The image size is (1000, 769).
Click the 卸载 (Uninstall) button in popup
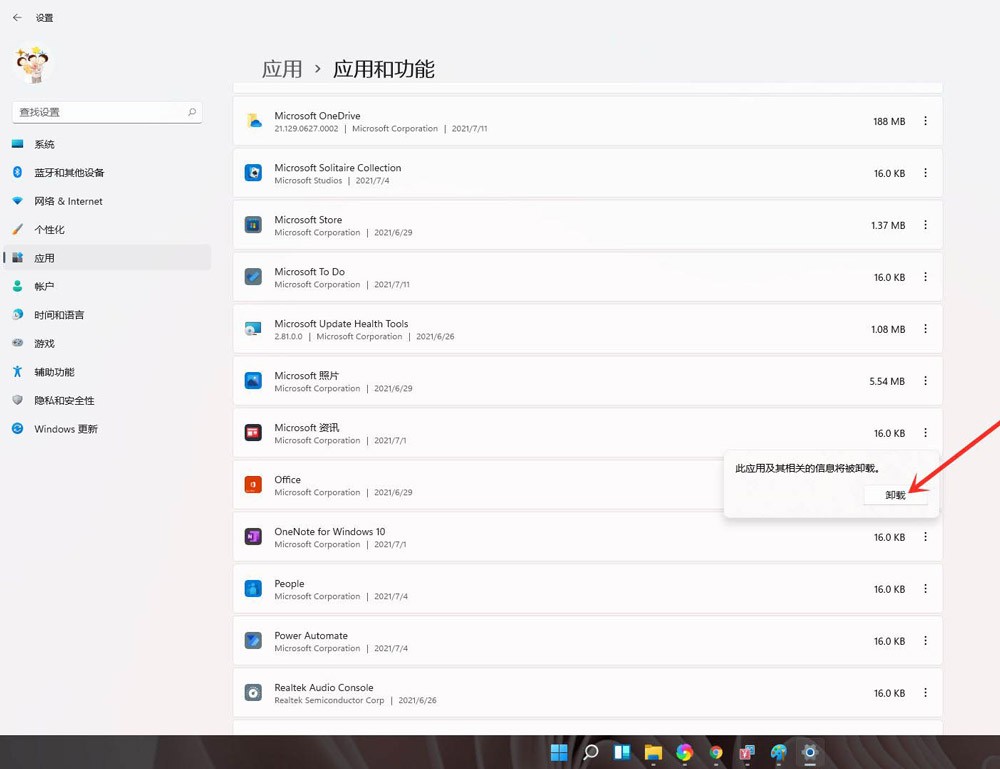(895, 495)
